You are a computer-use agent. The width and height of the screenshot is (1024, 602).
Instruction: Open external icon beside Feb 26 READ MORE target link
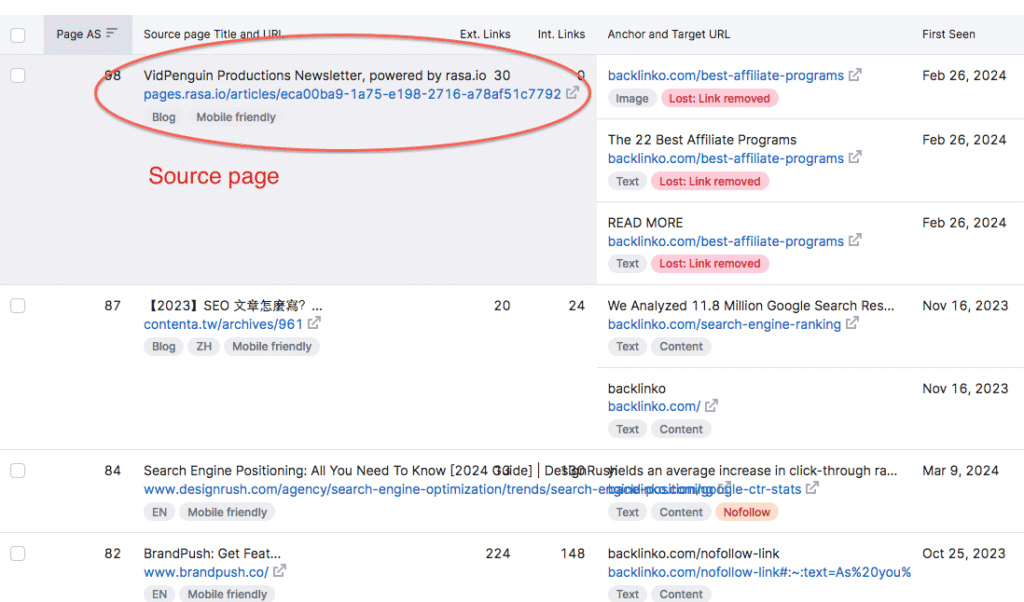[854, 241]
